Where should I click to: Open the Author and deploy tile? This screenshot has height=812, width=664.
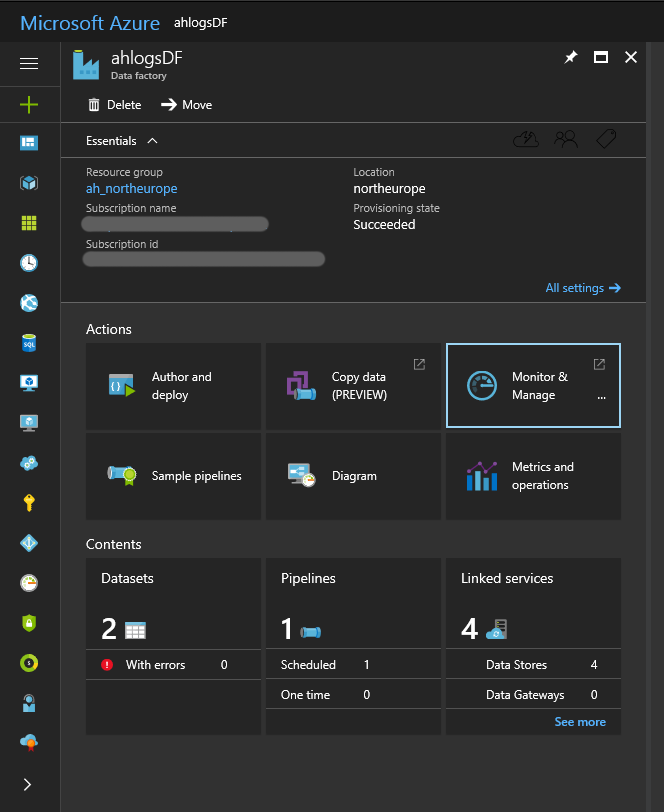click(174, 386)
